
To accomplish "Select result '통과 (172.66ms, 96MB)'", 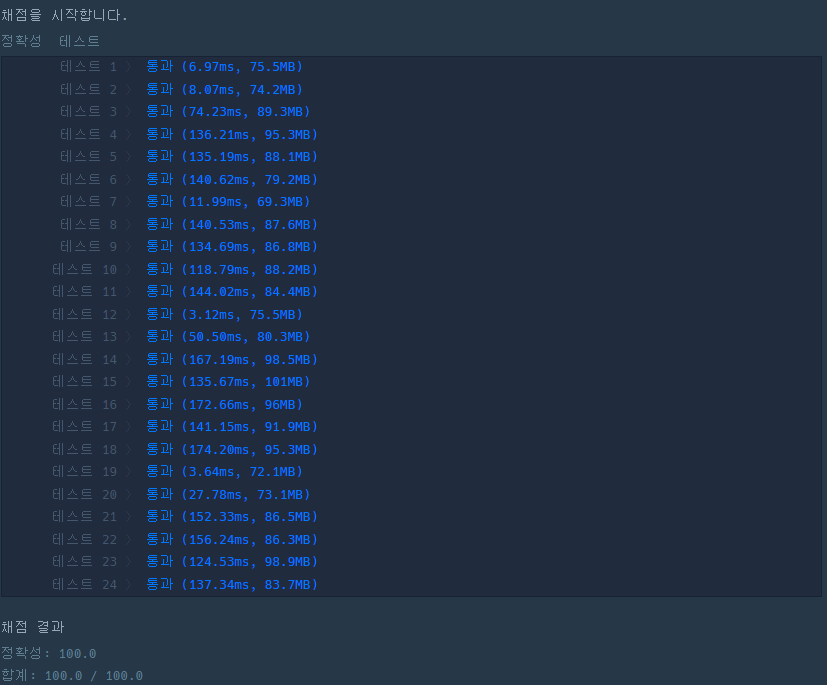I will (x=224, y=404).
